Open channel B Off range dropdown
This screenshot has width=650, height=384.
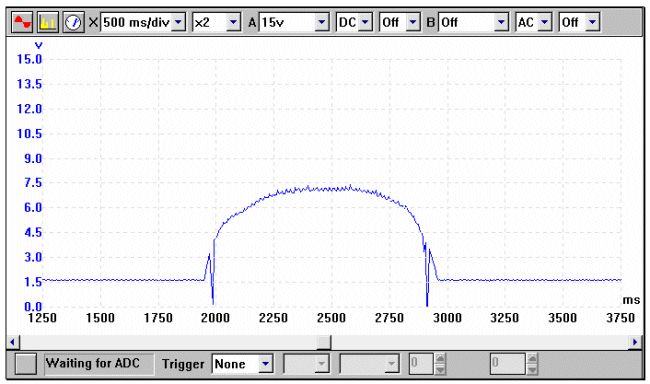501,22
